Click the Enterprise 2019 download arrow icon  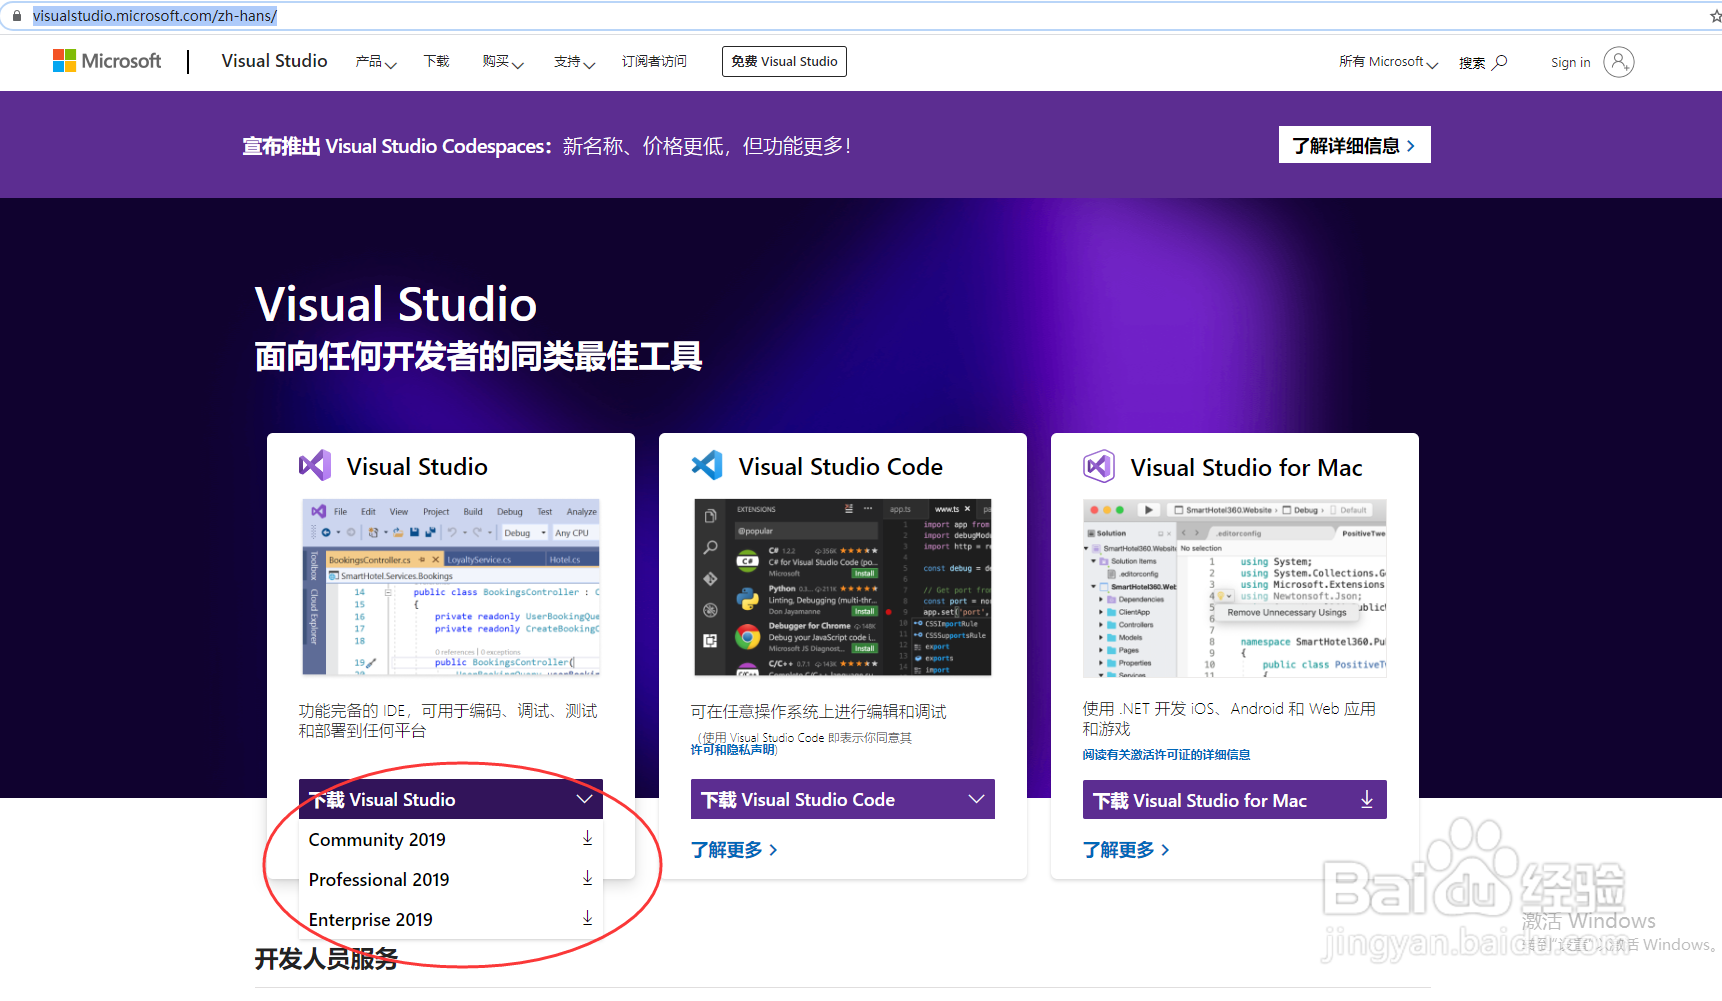[x=588, y=918]
